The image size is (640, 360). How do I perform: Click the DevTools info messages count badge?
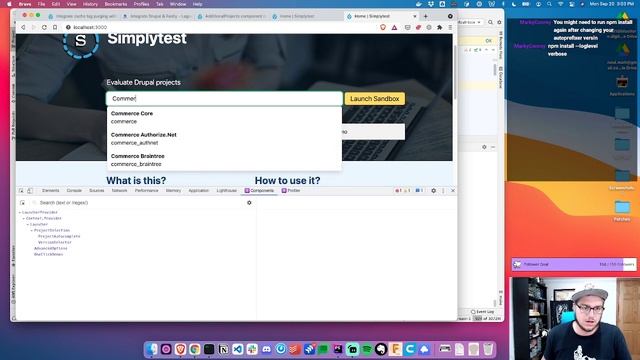click(419, 191)
